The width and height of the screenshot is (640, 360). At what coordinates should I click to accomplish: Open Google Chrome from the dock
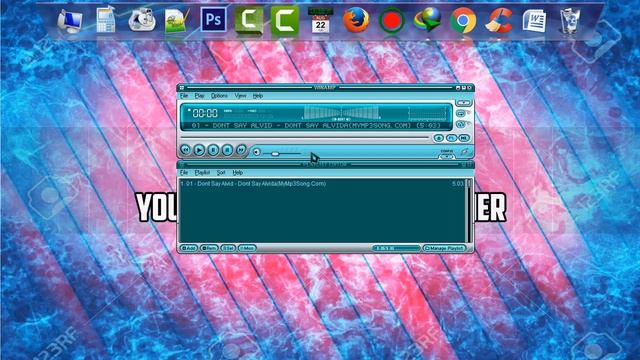pyautogui.click(x=463, y=20)
